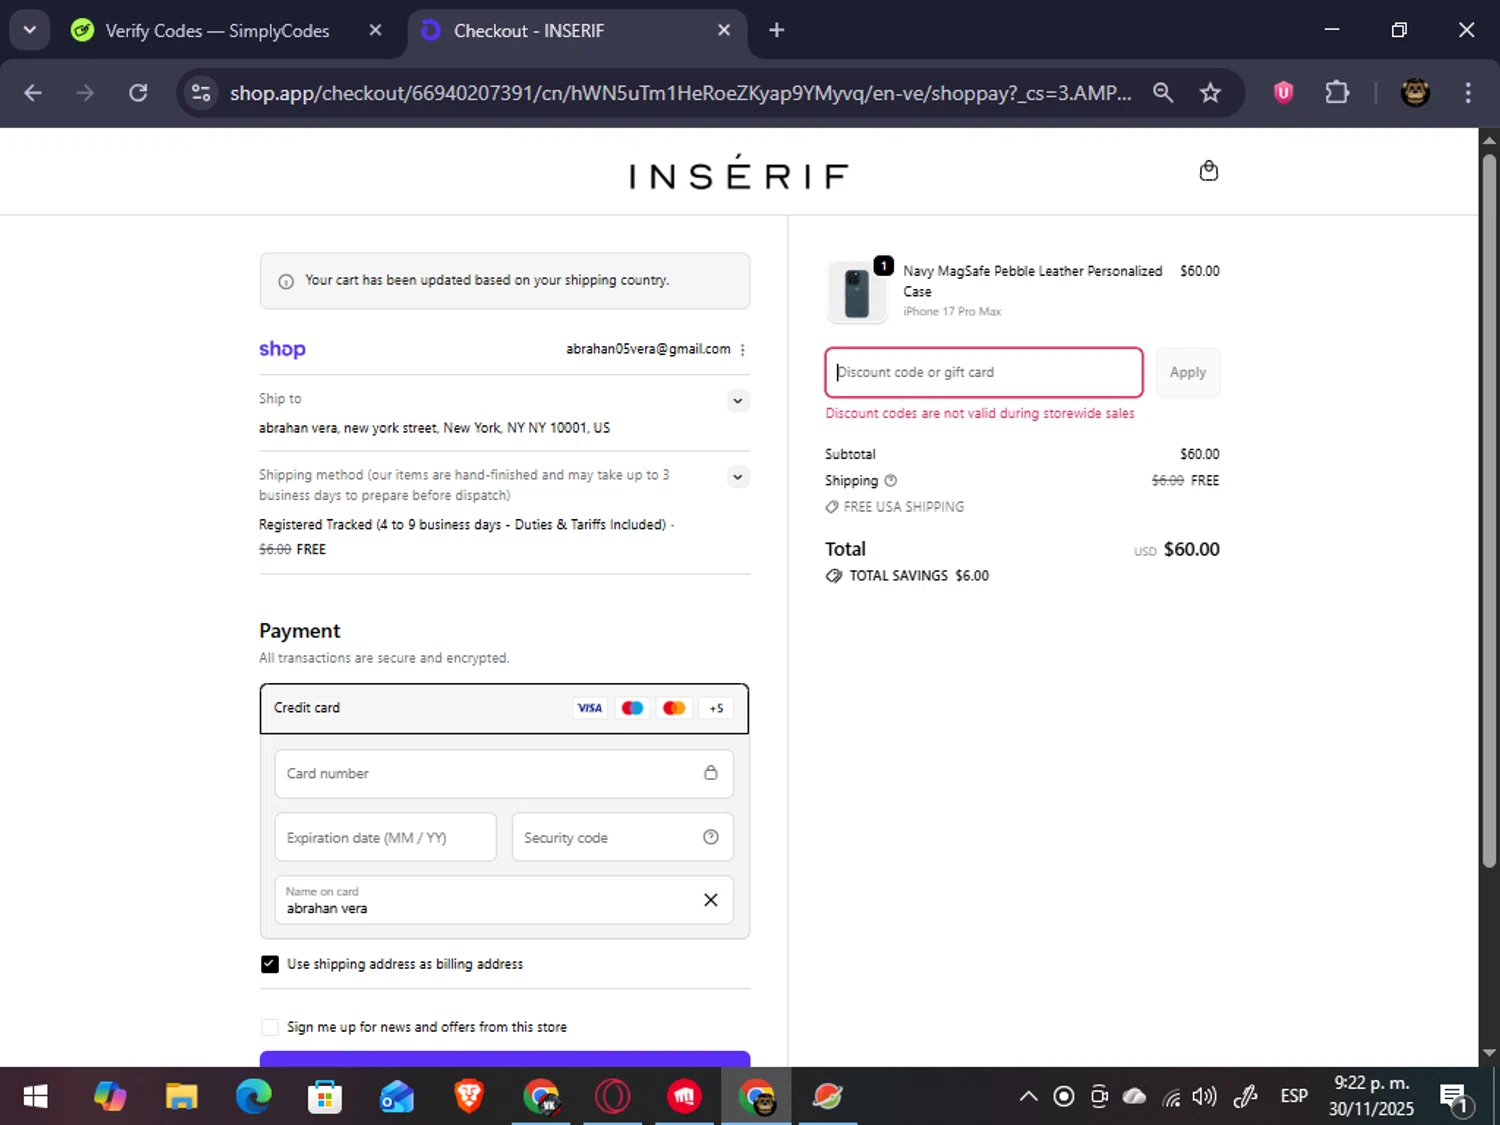The height and width of the screenshot is (1125, 1500).
Task: Select the Credit card payment option
Action: pos(504,708)
